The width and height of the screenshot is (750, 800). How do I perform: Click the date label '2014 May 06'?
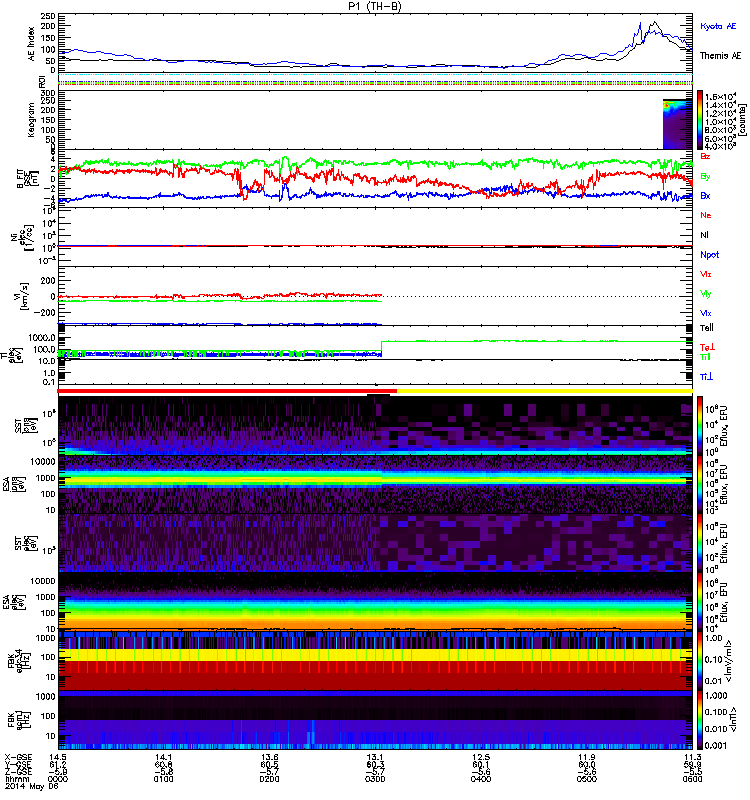tap(31, 786)
